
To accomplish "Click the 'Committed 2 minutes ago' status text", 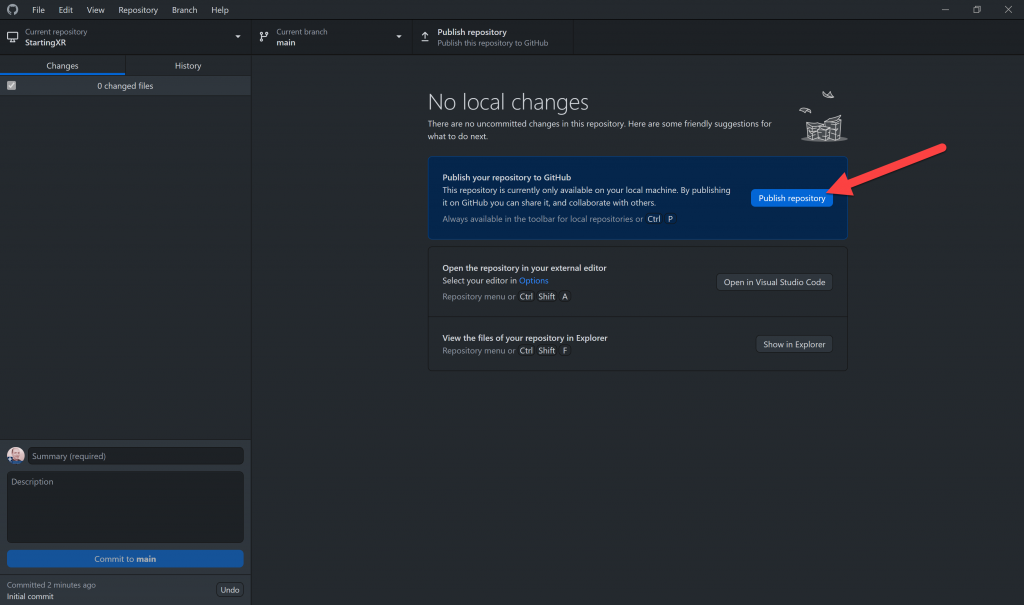I will (x=52, y=585).
